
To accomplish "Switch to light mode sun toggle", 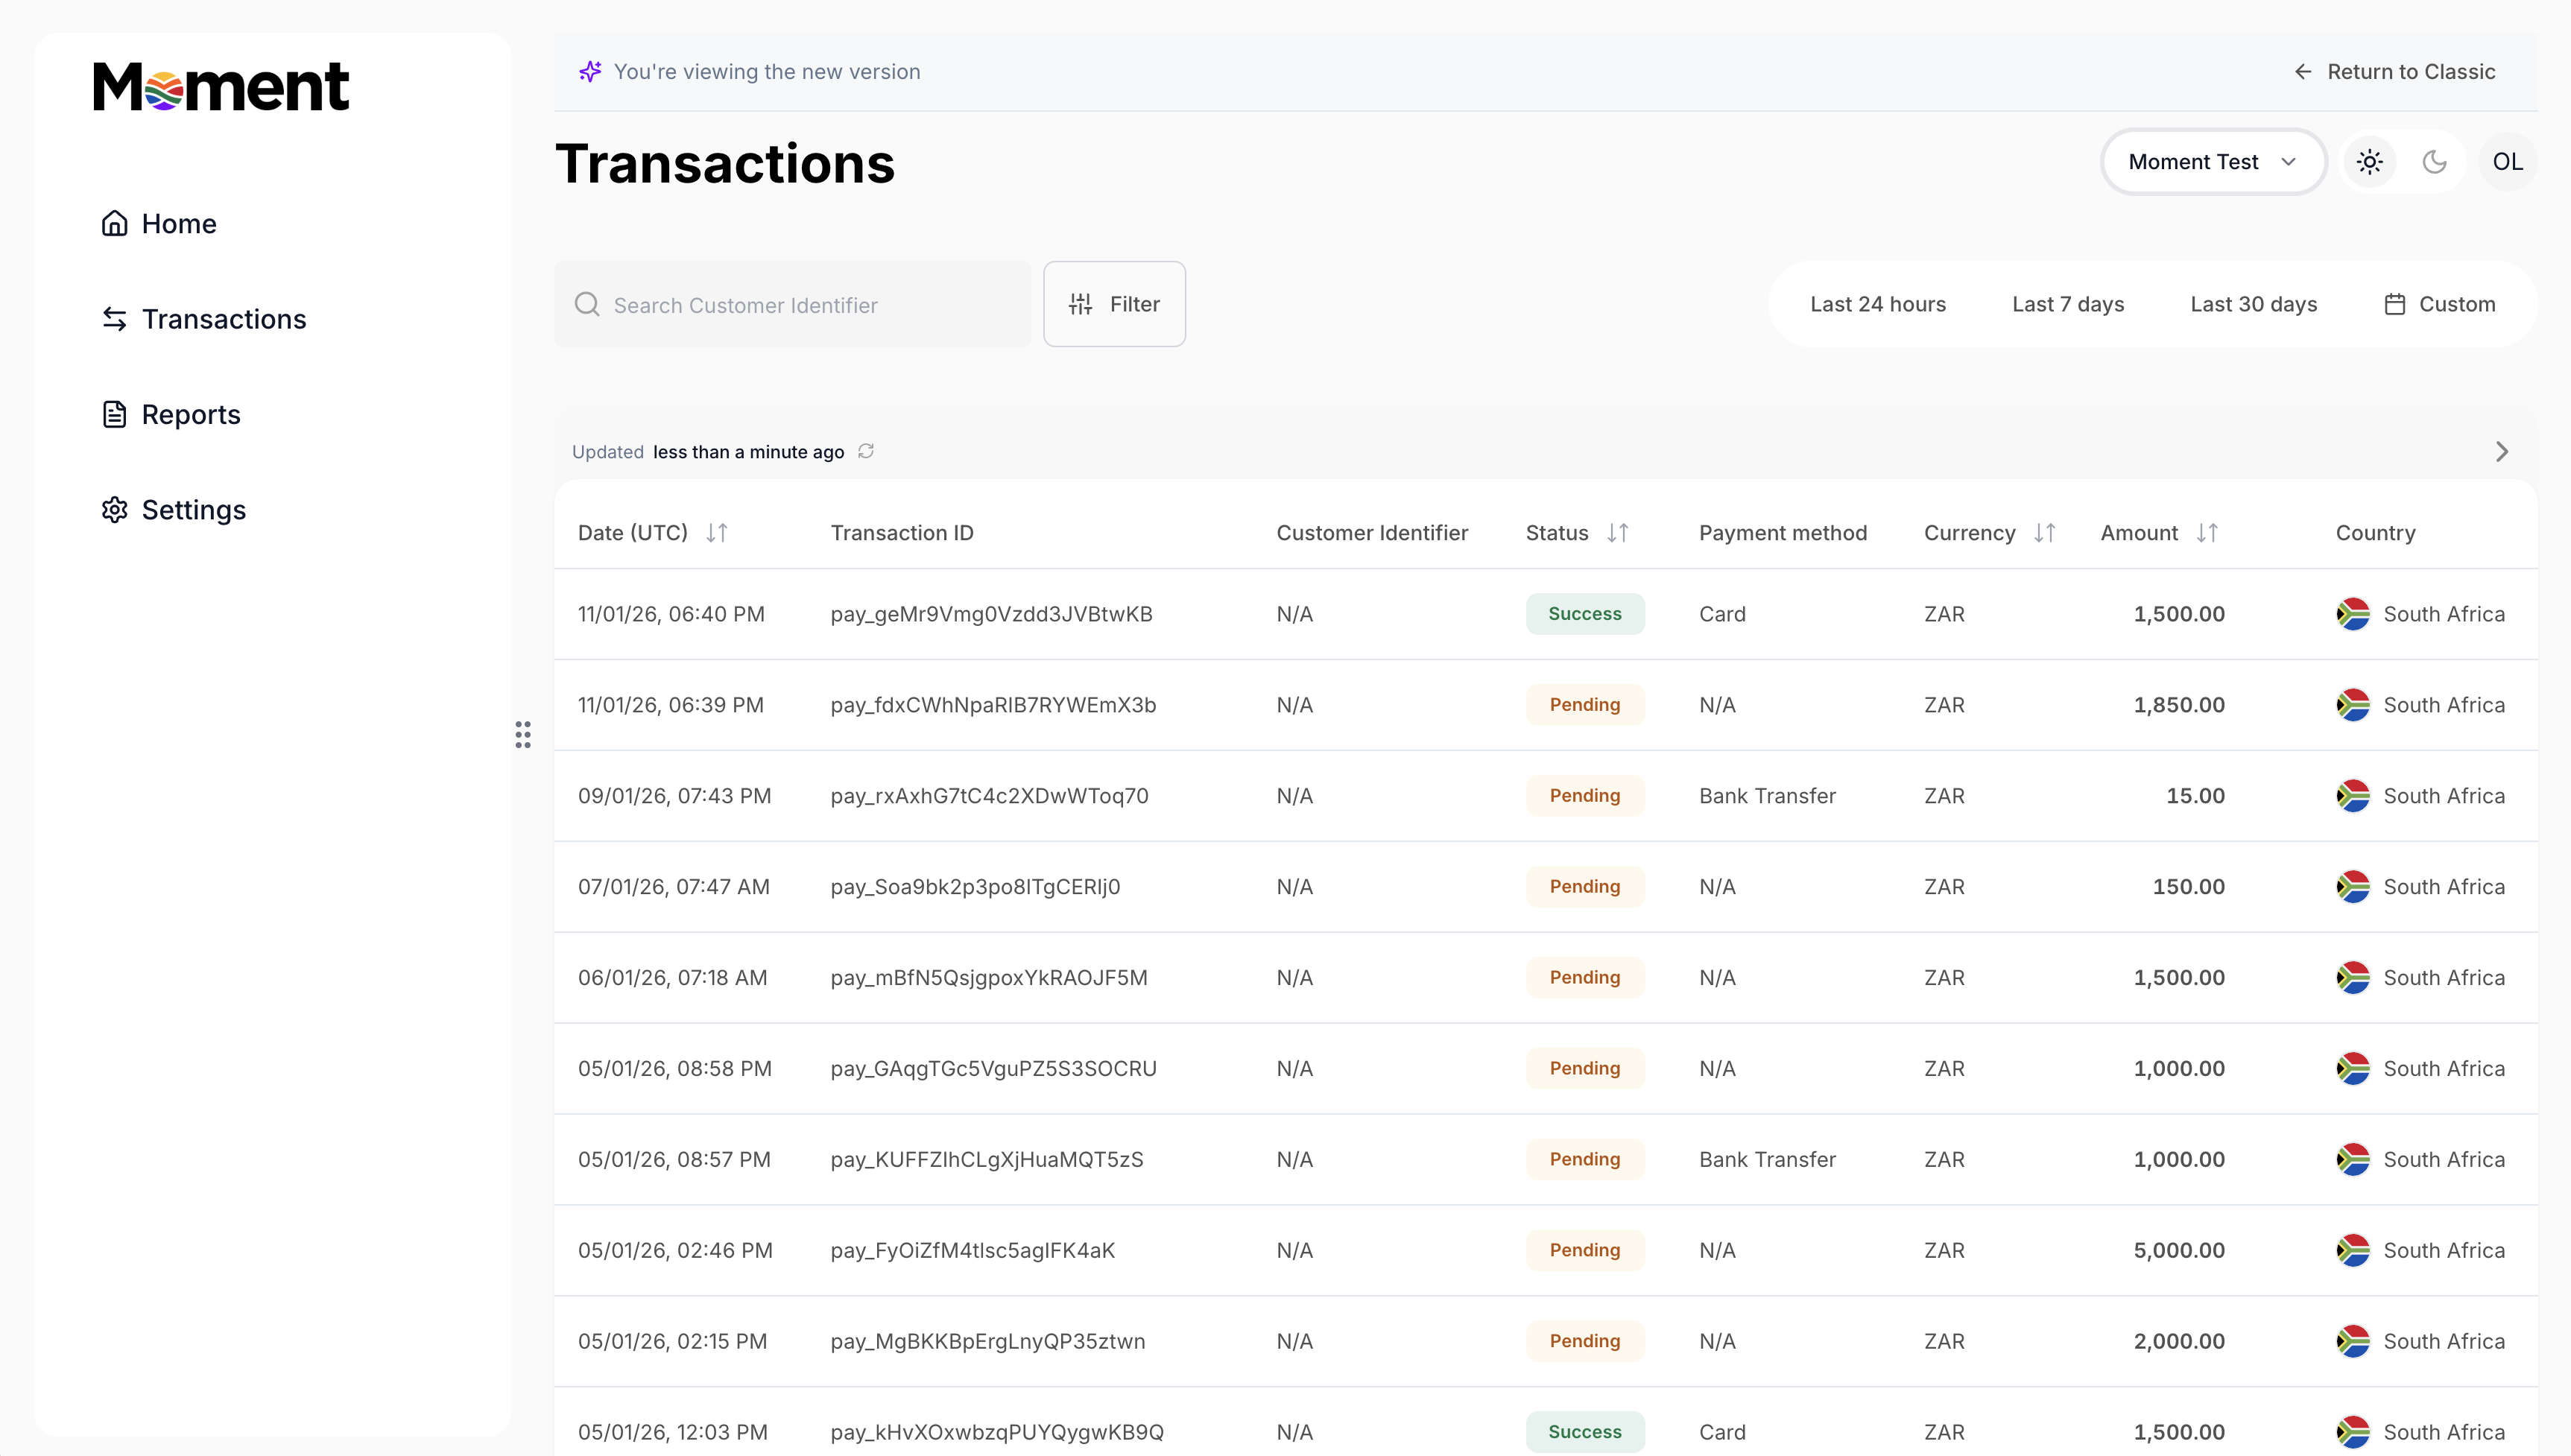I will (x=2369, y=162).
